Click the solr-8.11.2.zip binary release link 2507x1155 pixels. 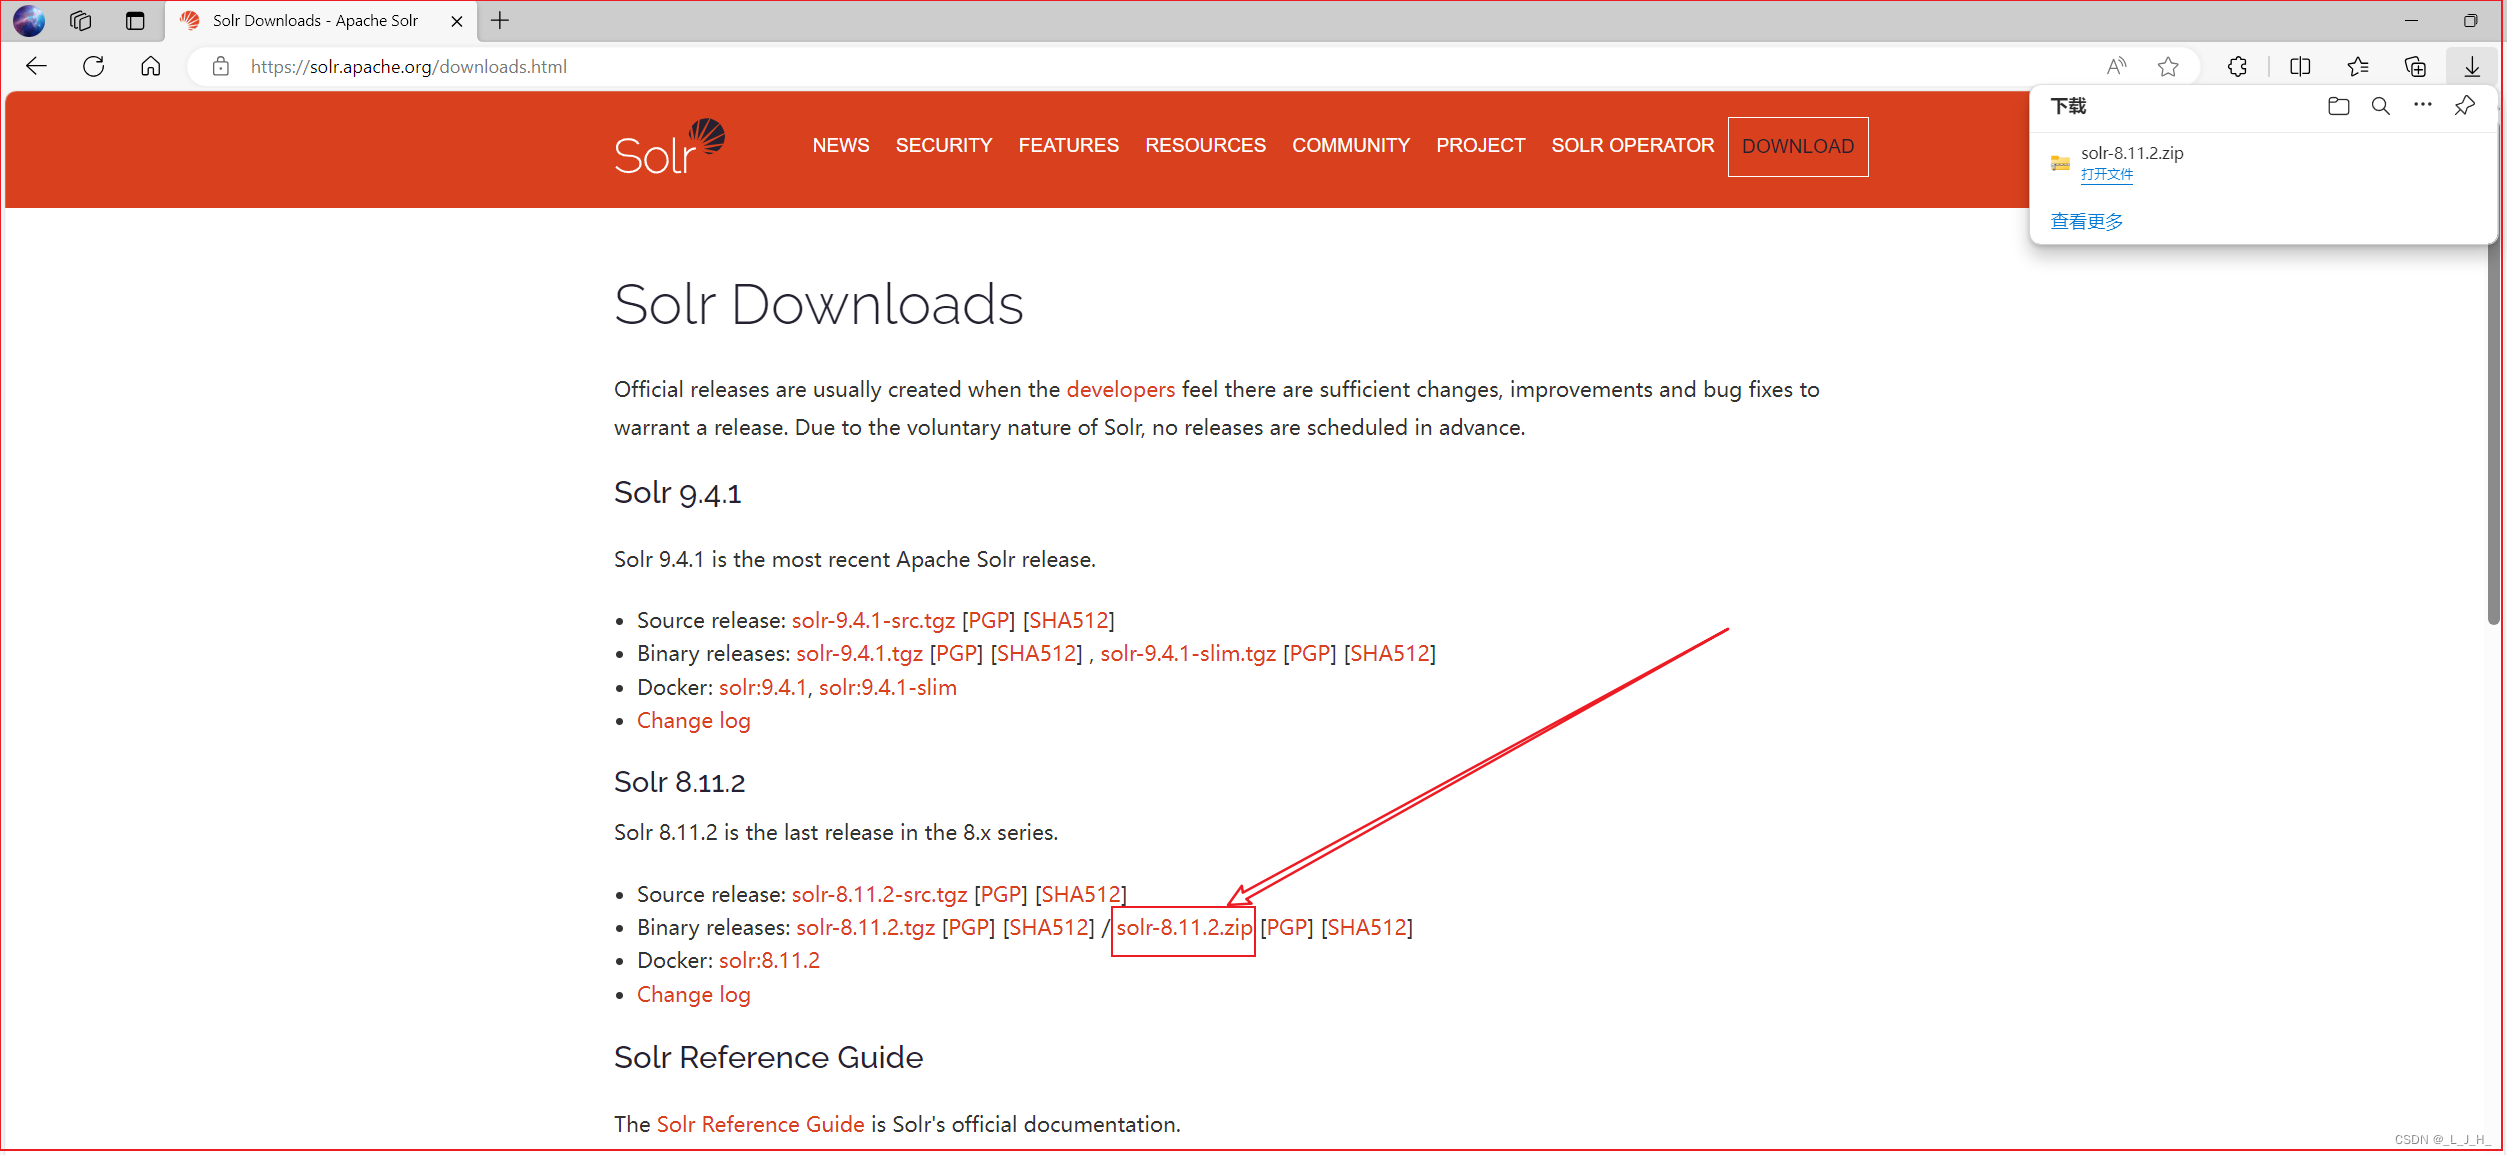(x=1183, y=928)
